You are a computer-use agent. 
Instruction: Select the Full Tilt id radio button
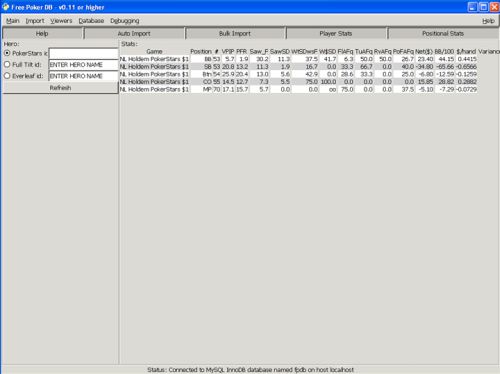tap(7, 64)
